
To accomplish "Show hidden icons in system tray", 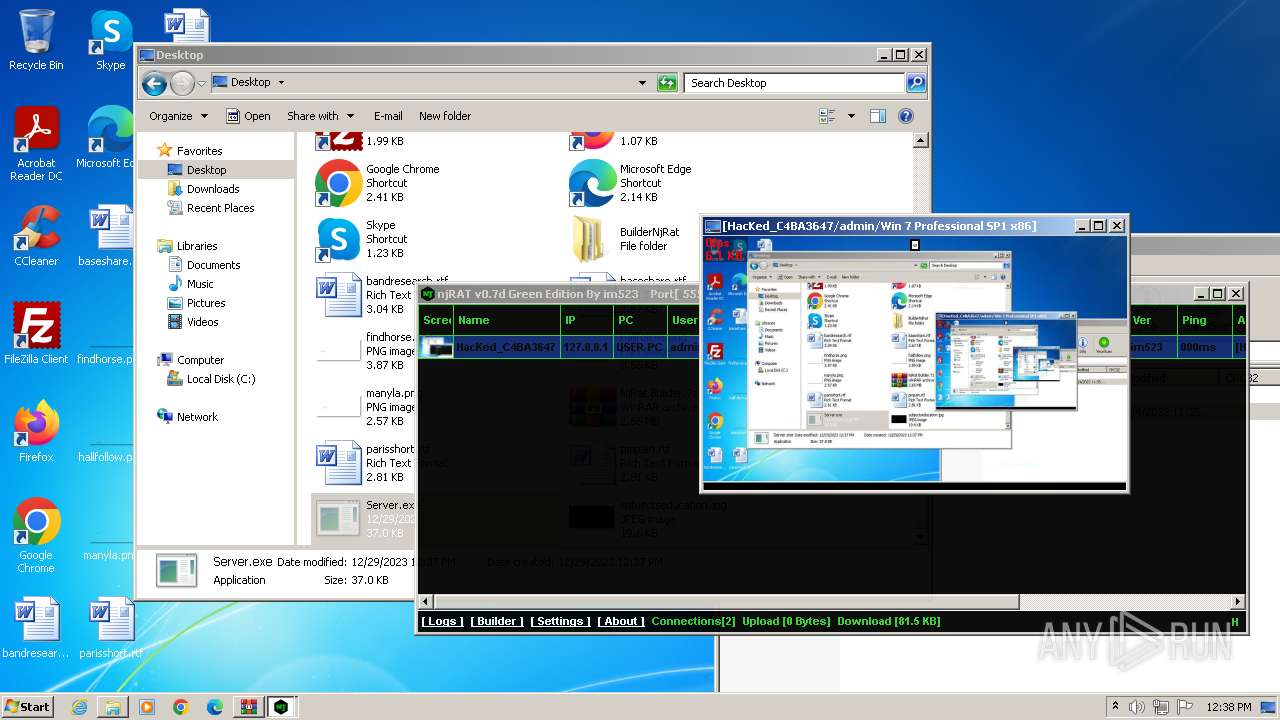I will (x=1116, y=707).
